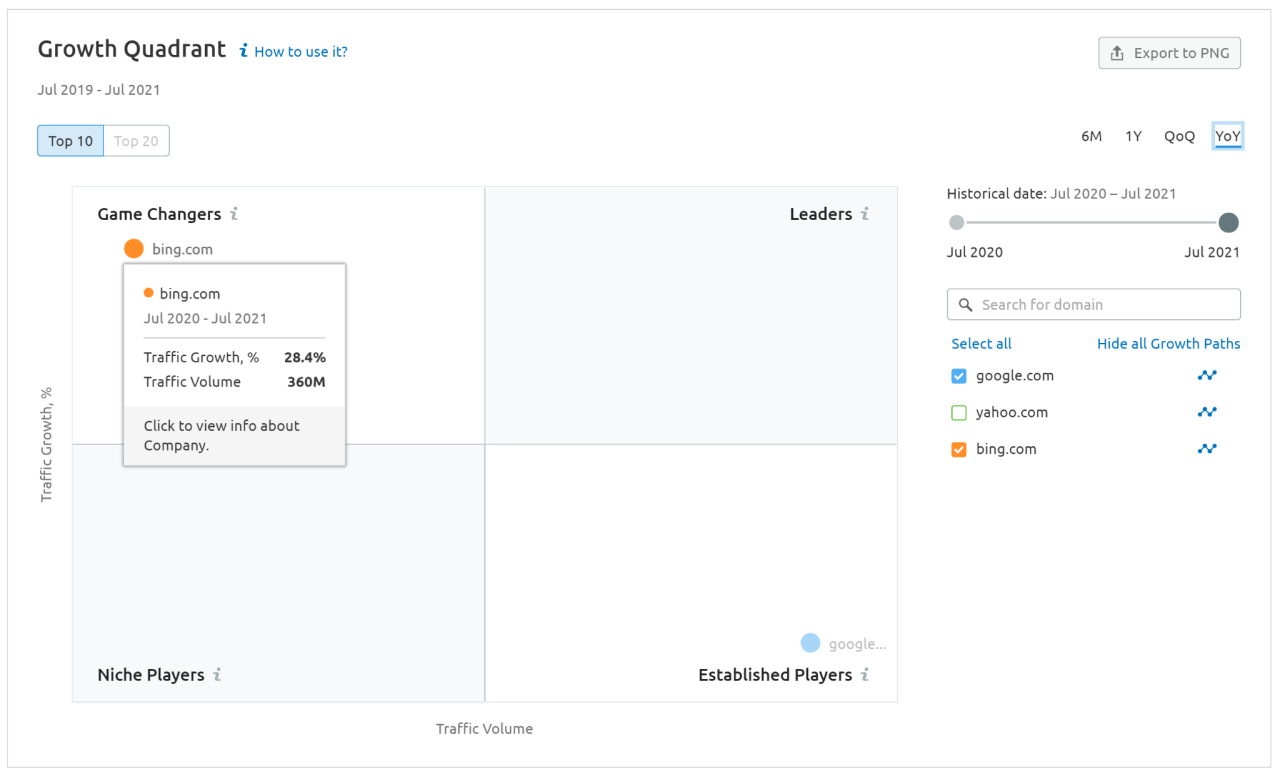Select the QoQ comparison period
Image resolution: width=1280 pixels, height=774 pixels.
coord(1179,136)
